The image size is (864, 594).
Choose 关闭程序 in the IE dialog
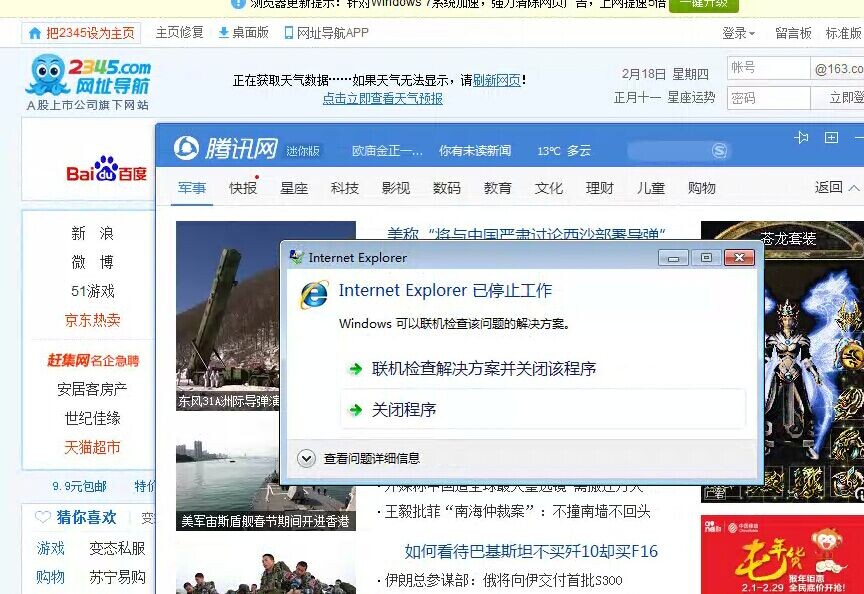tap(543, 409)
